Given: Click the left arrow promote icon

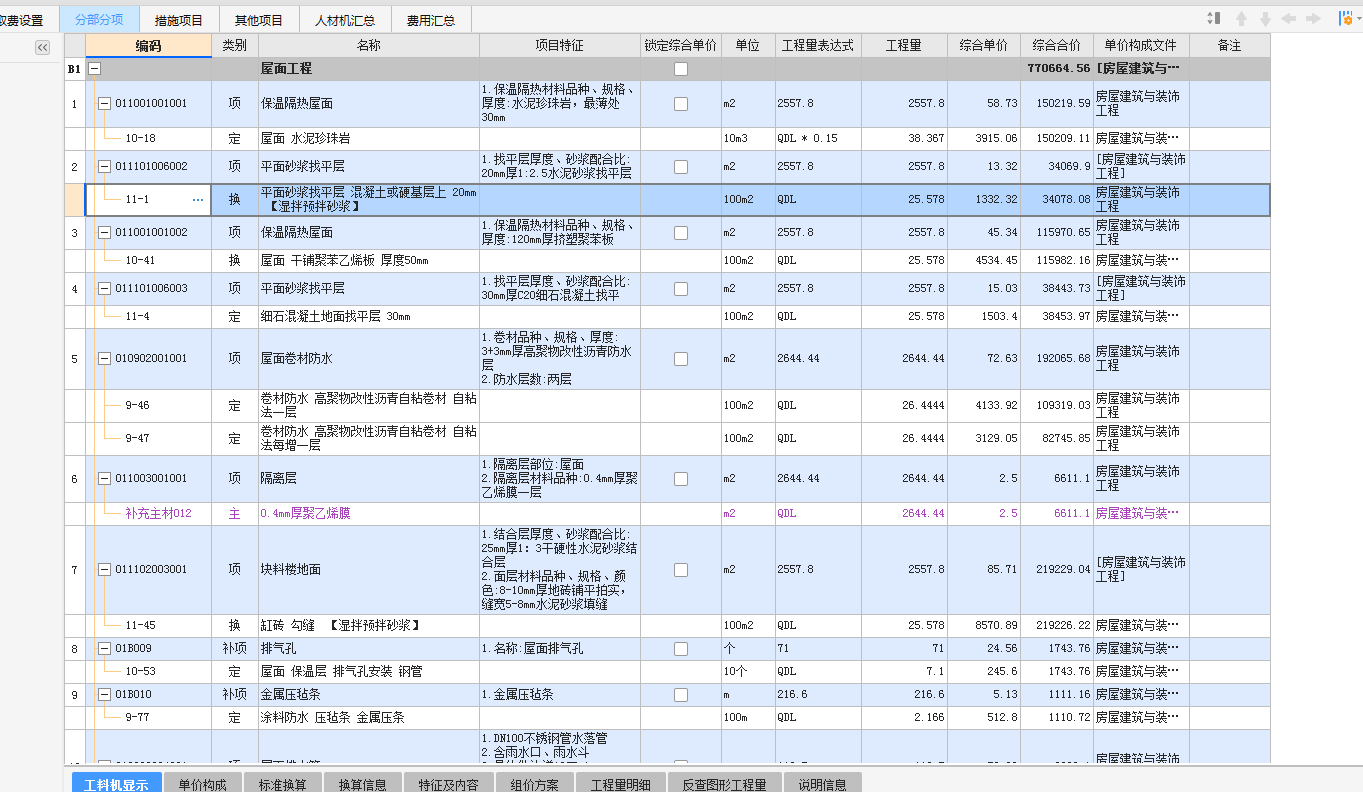Looking at the screenshot, I should click(1289, 19).
